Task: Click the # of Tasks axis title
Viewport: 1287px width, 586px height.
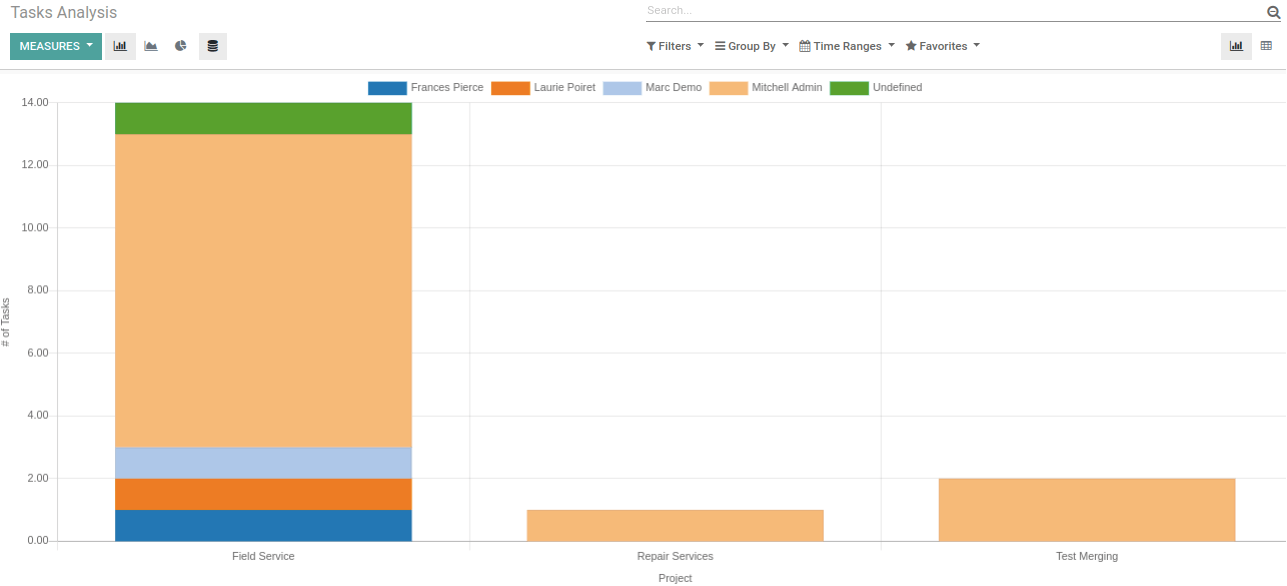Action: pyautogui.click(x=5, y=322)
